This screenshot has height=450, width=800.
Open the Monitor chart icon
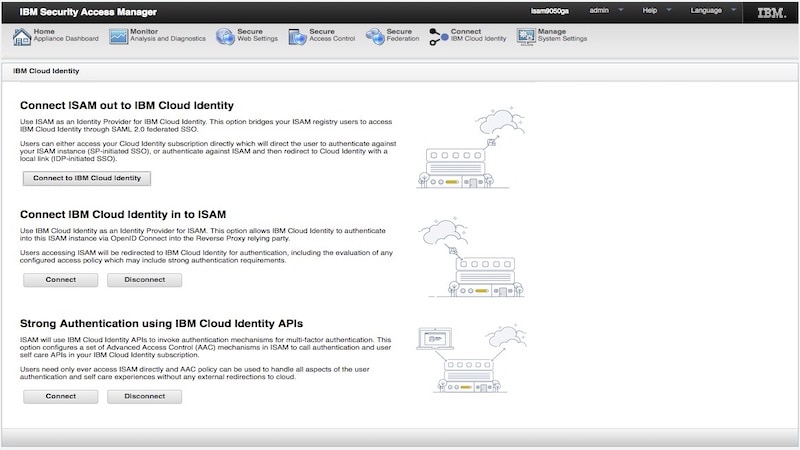(x=118, y=36)
